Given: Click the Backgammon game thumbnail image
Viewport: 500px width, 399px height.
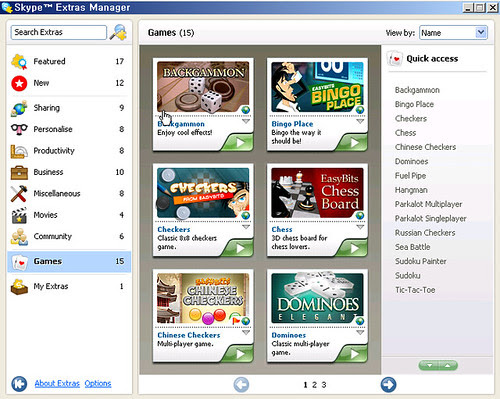Looking at the screenshot, I should click(203, 87).
